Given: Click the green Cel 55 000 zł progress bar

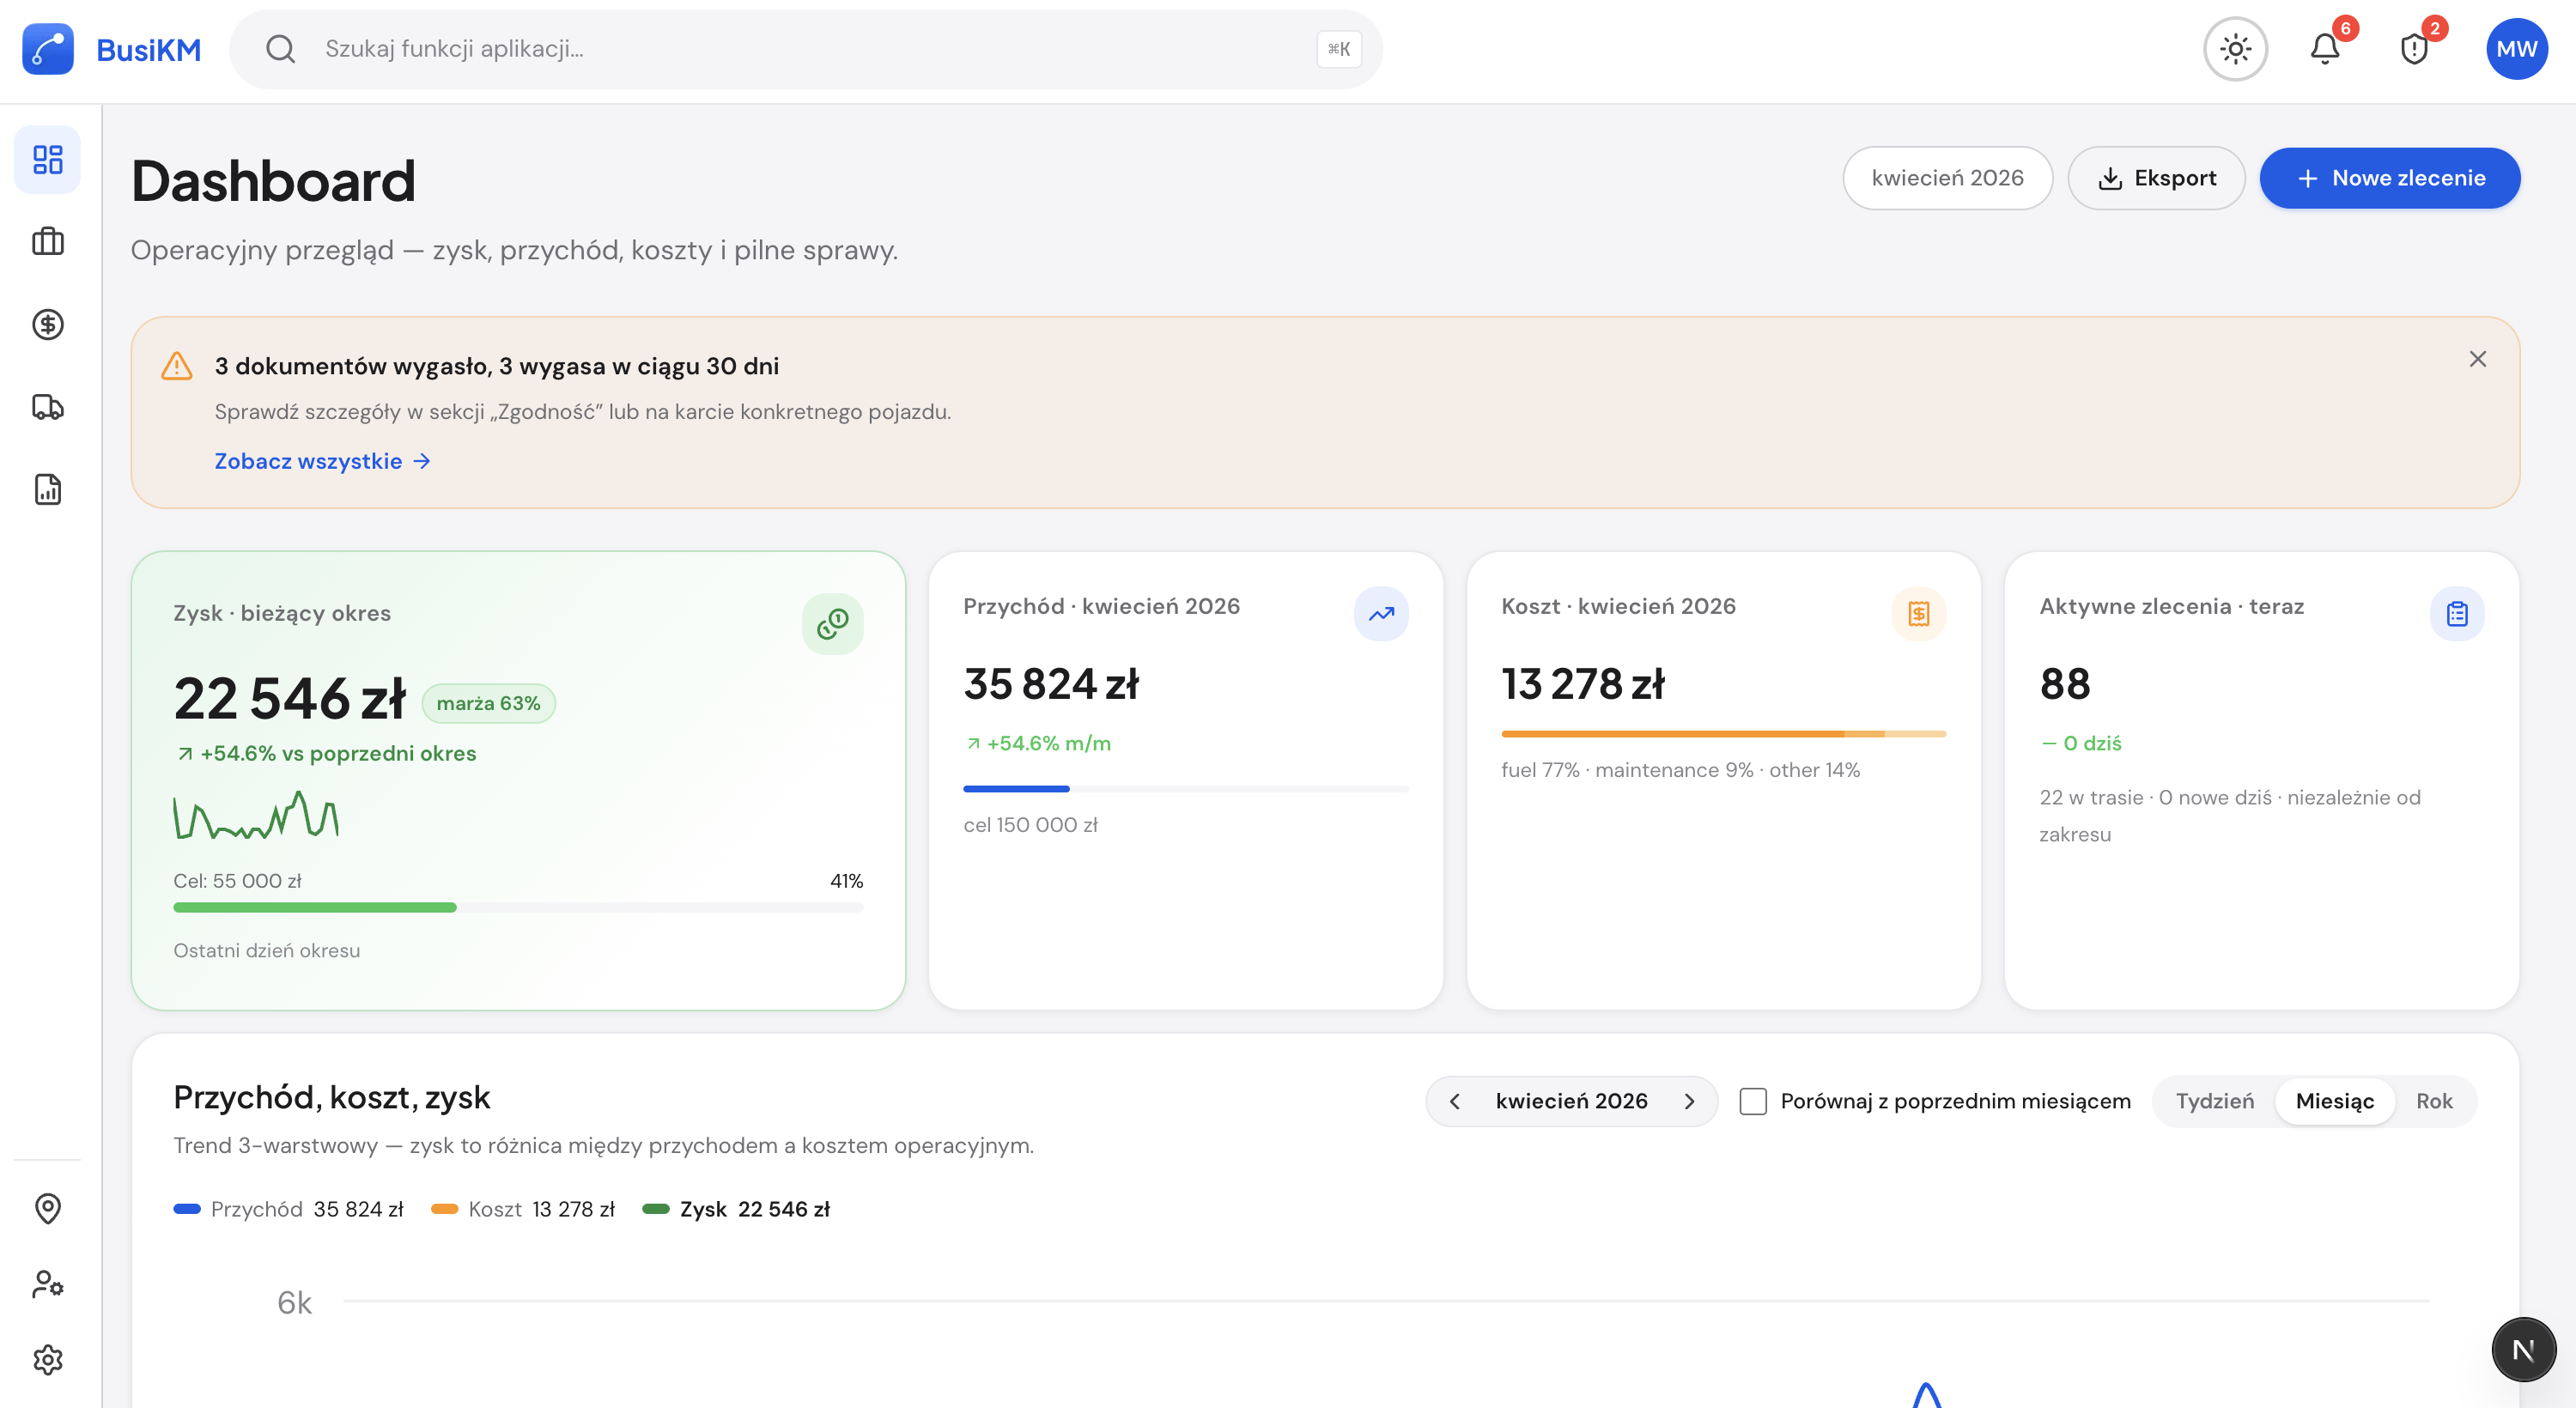Looking at the screenshot, I should point(518,908).
